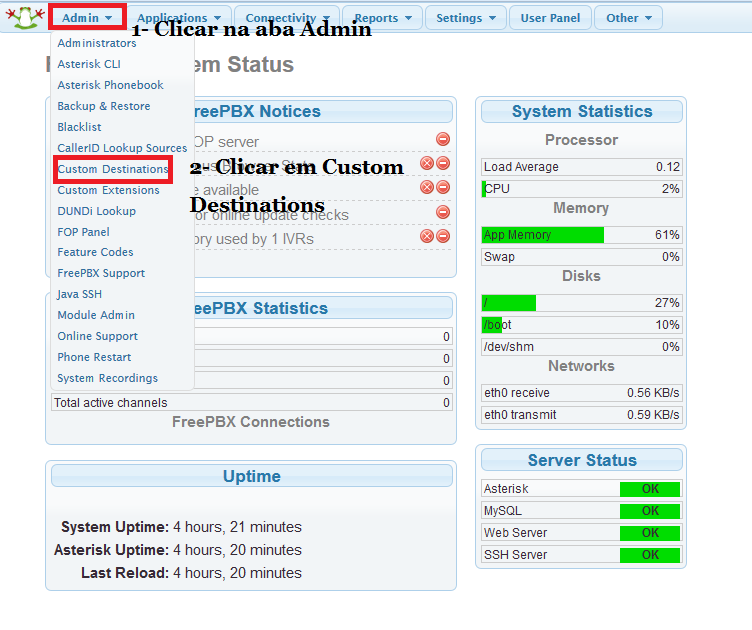Select Custom Destinations from Admin menu
The image size is (752, 630).
pyautogui.click(x=112, y=169)
